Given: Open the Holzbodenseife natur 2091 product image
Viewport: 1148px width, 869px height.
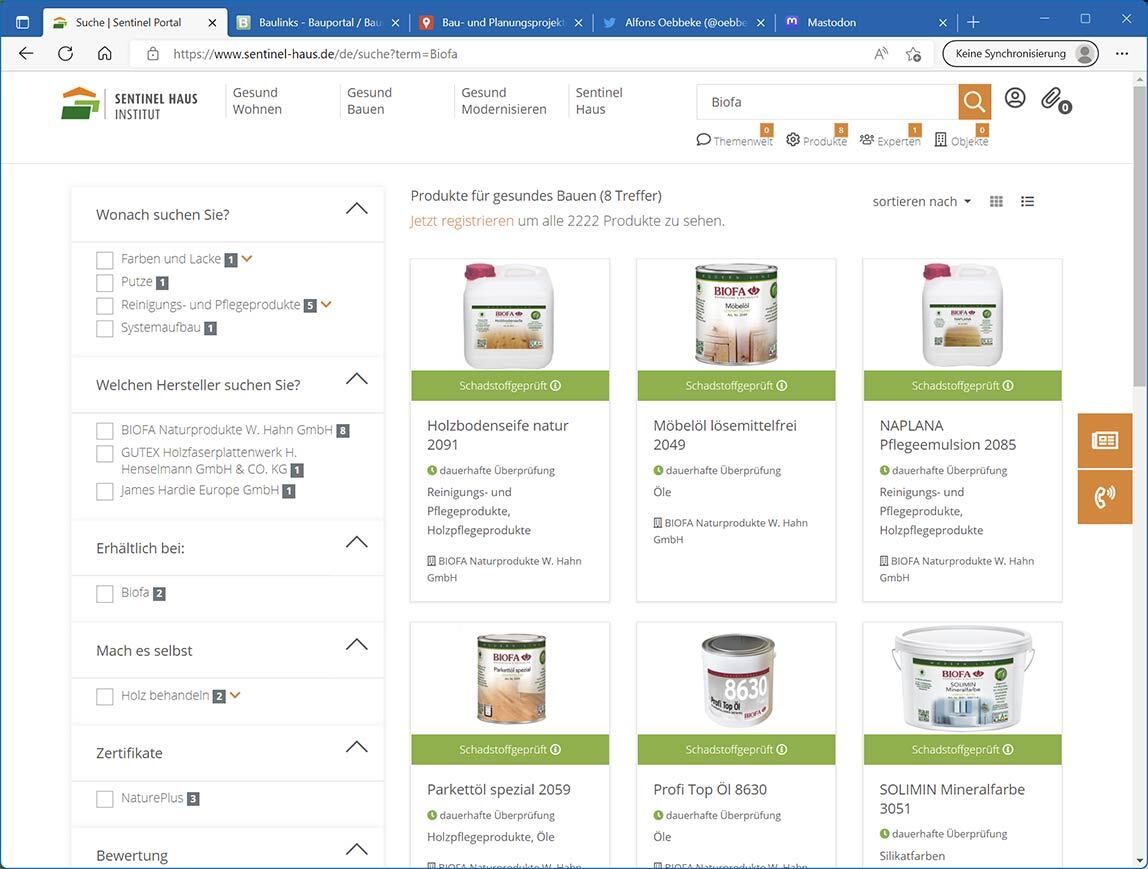Looking at the screenshot, I should 510,316.
